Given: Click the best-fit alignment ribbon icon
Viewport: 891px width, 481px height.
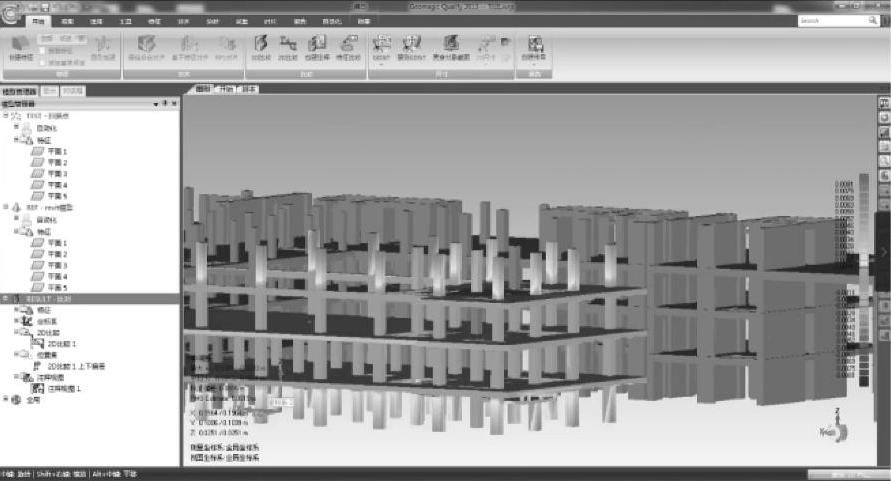Looking at the screenshot, I should (146, 48).
